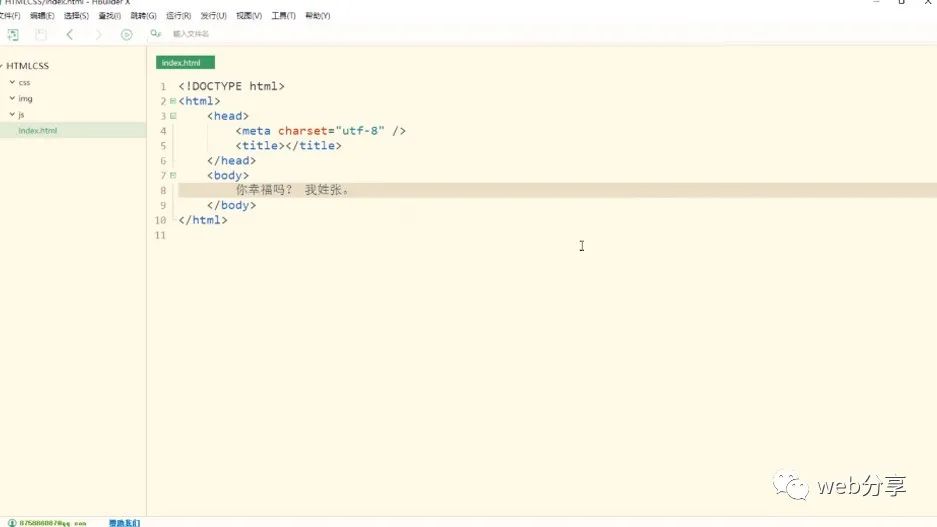This screenshot has height=527, width=937.
Task: Click the <!DOCTYPE html> text on line 1
Action: click(x=231, y=86)
